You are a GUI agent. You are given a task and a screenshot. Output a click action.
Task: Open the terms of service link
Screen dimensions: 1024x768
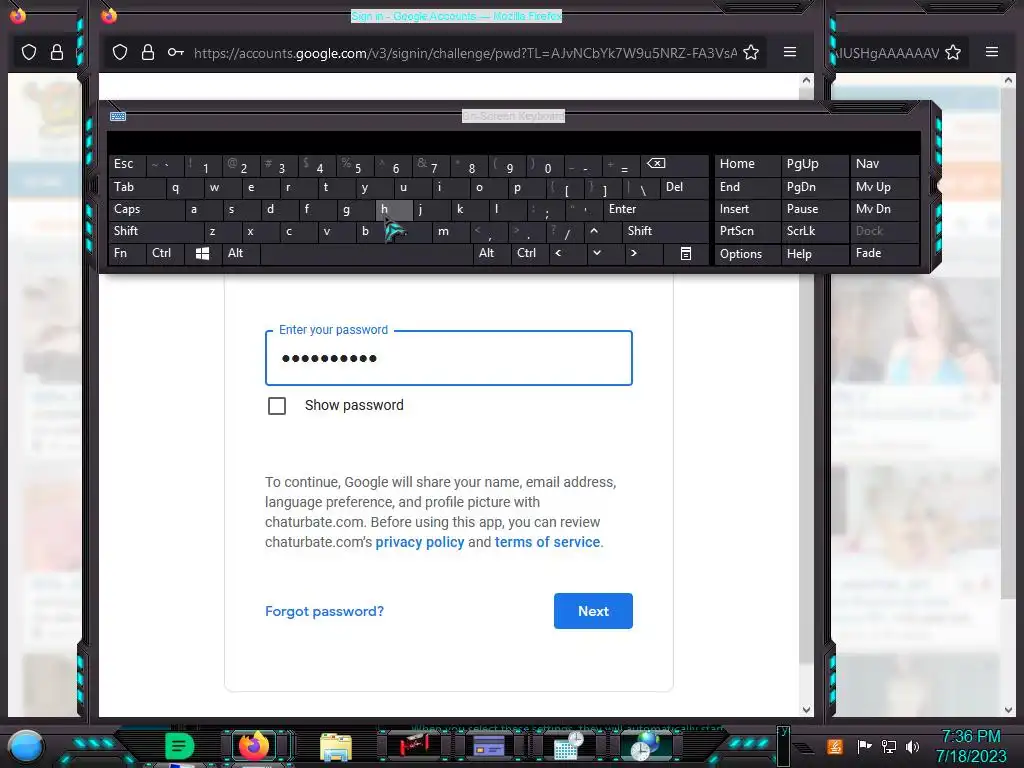click(x=547, y=542)
